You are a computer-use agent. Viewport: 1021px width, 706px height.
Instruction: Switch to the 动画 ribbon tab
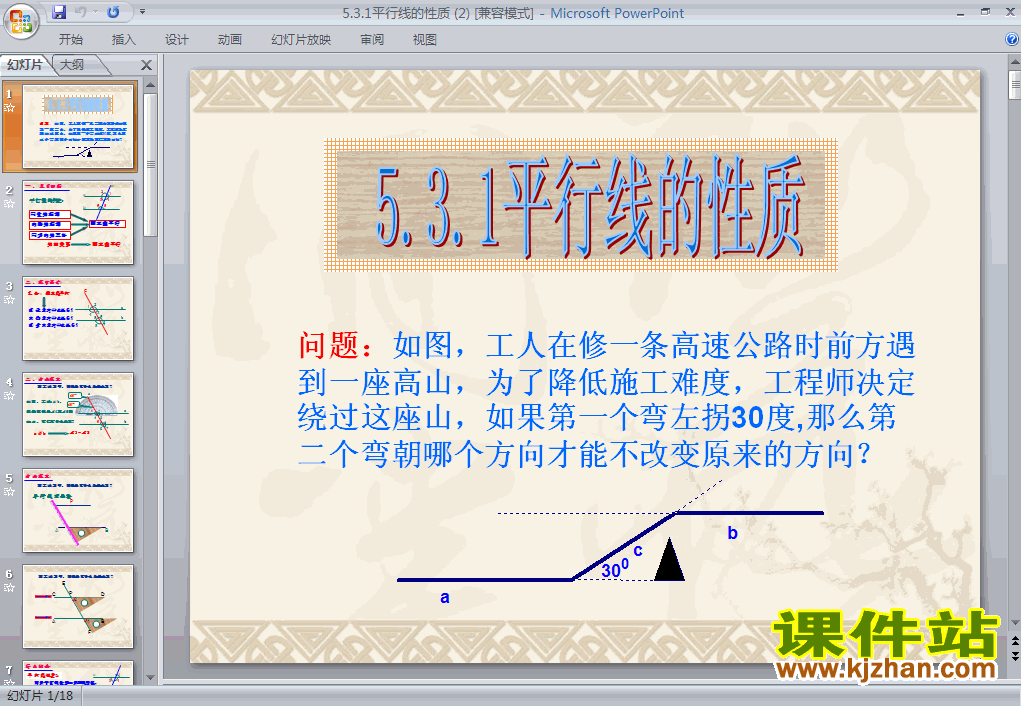point(230,40)
